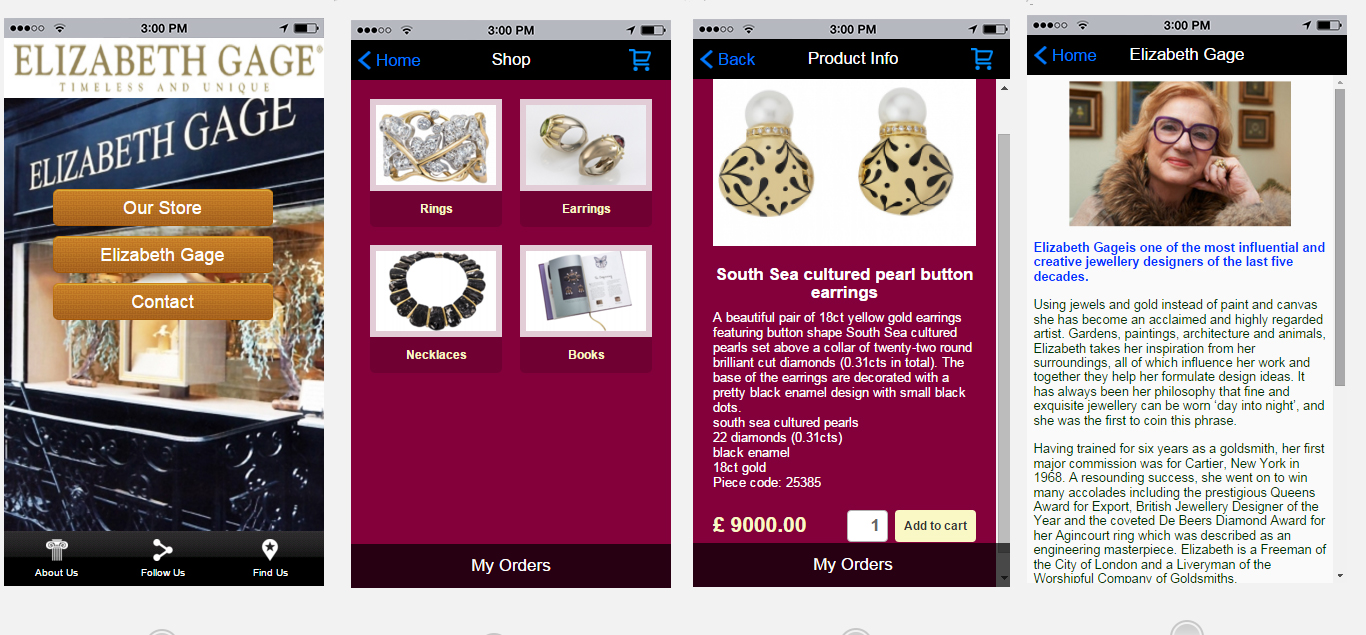Open My Orders on Product Info screen
The width and height of the screenshot is (1366, 635).
coord(853,565)
